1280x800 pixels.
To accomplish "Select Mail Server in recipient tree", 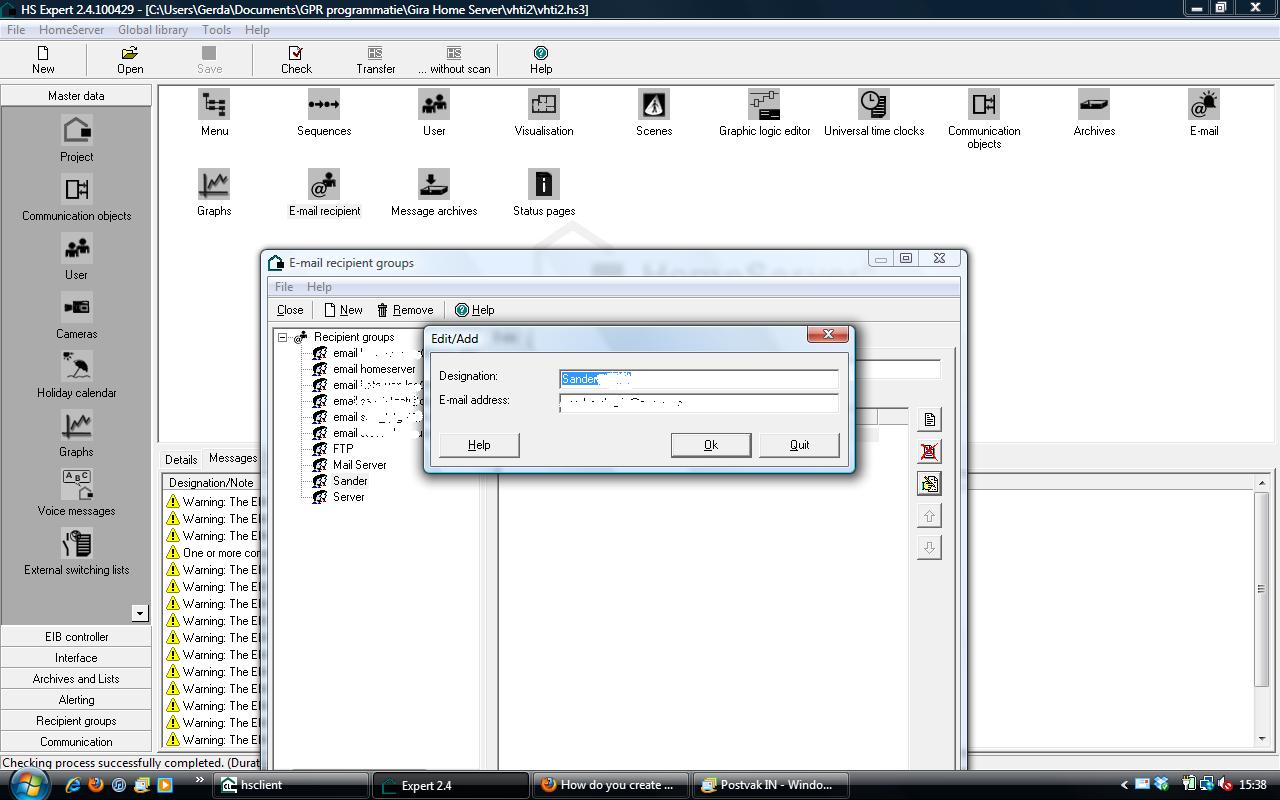I will [x=359, y=465].
